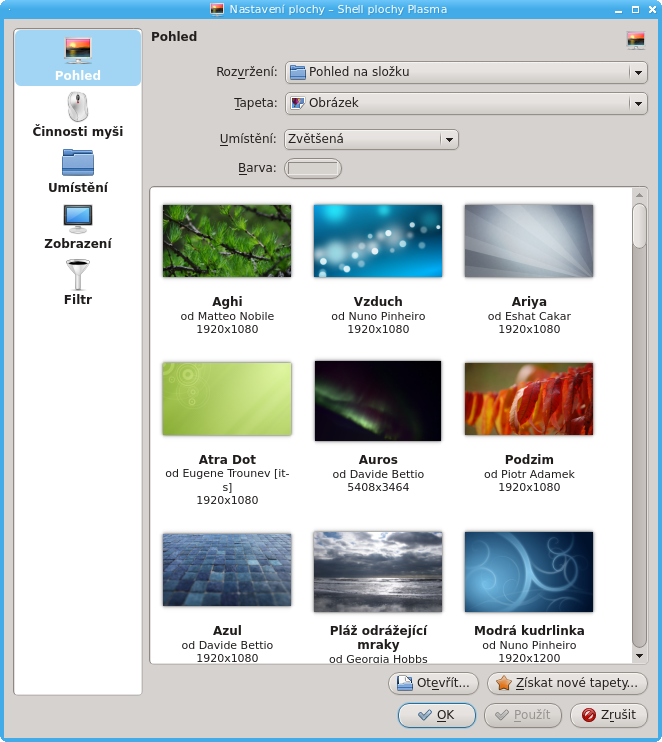Click Získat nové tapety... button
662x742 pixels.
pyautogui.click(x=567, y=683)
